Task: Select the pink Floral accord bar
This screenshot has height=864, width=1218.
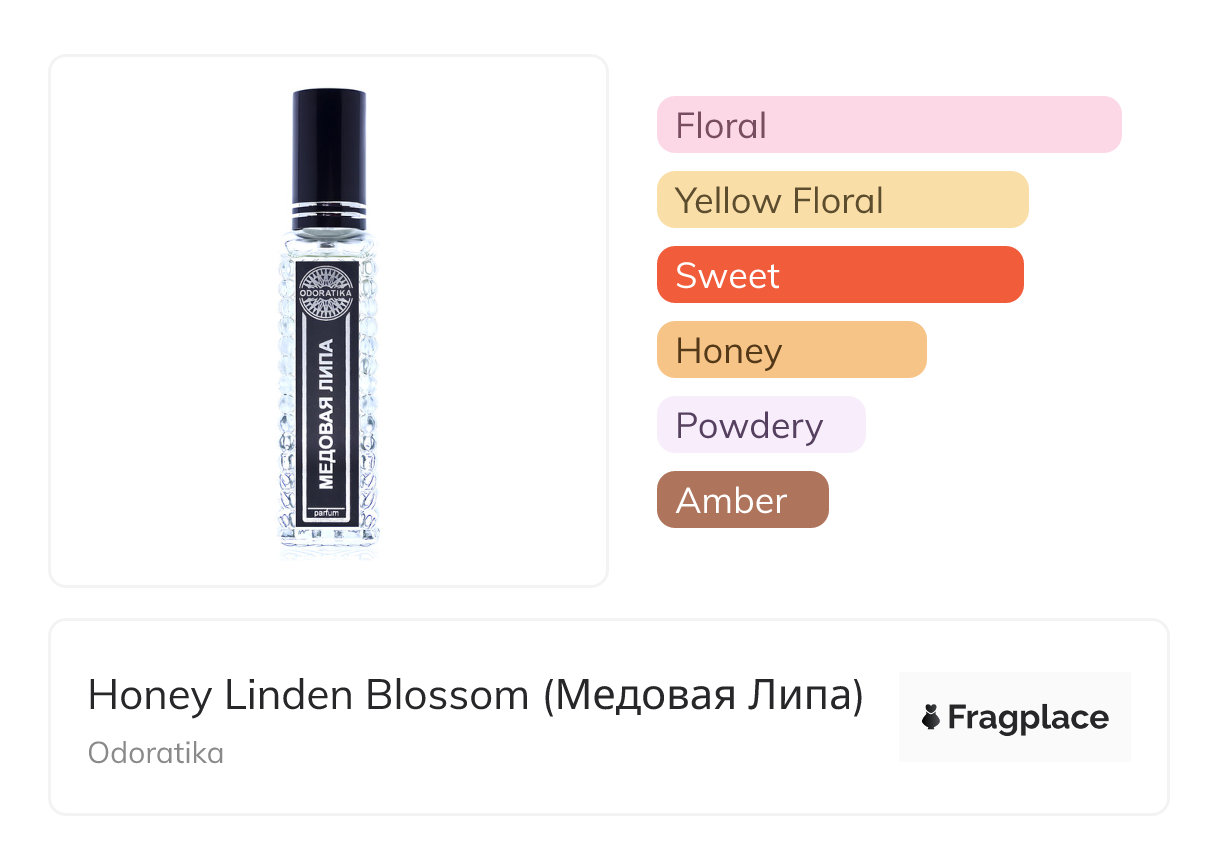Action: click(888, 125)
